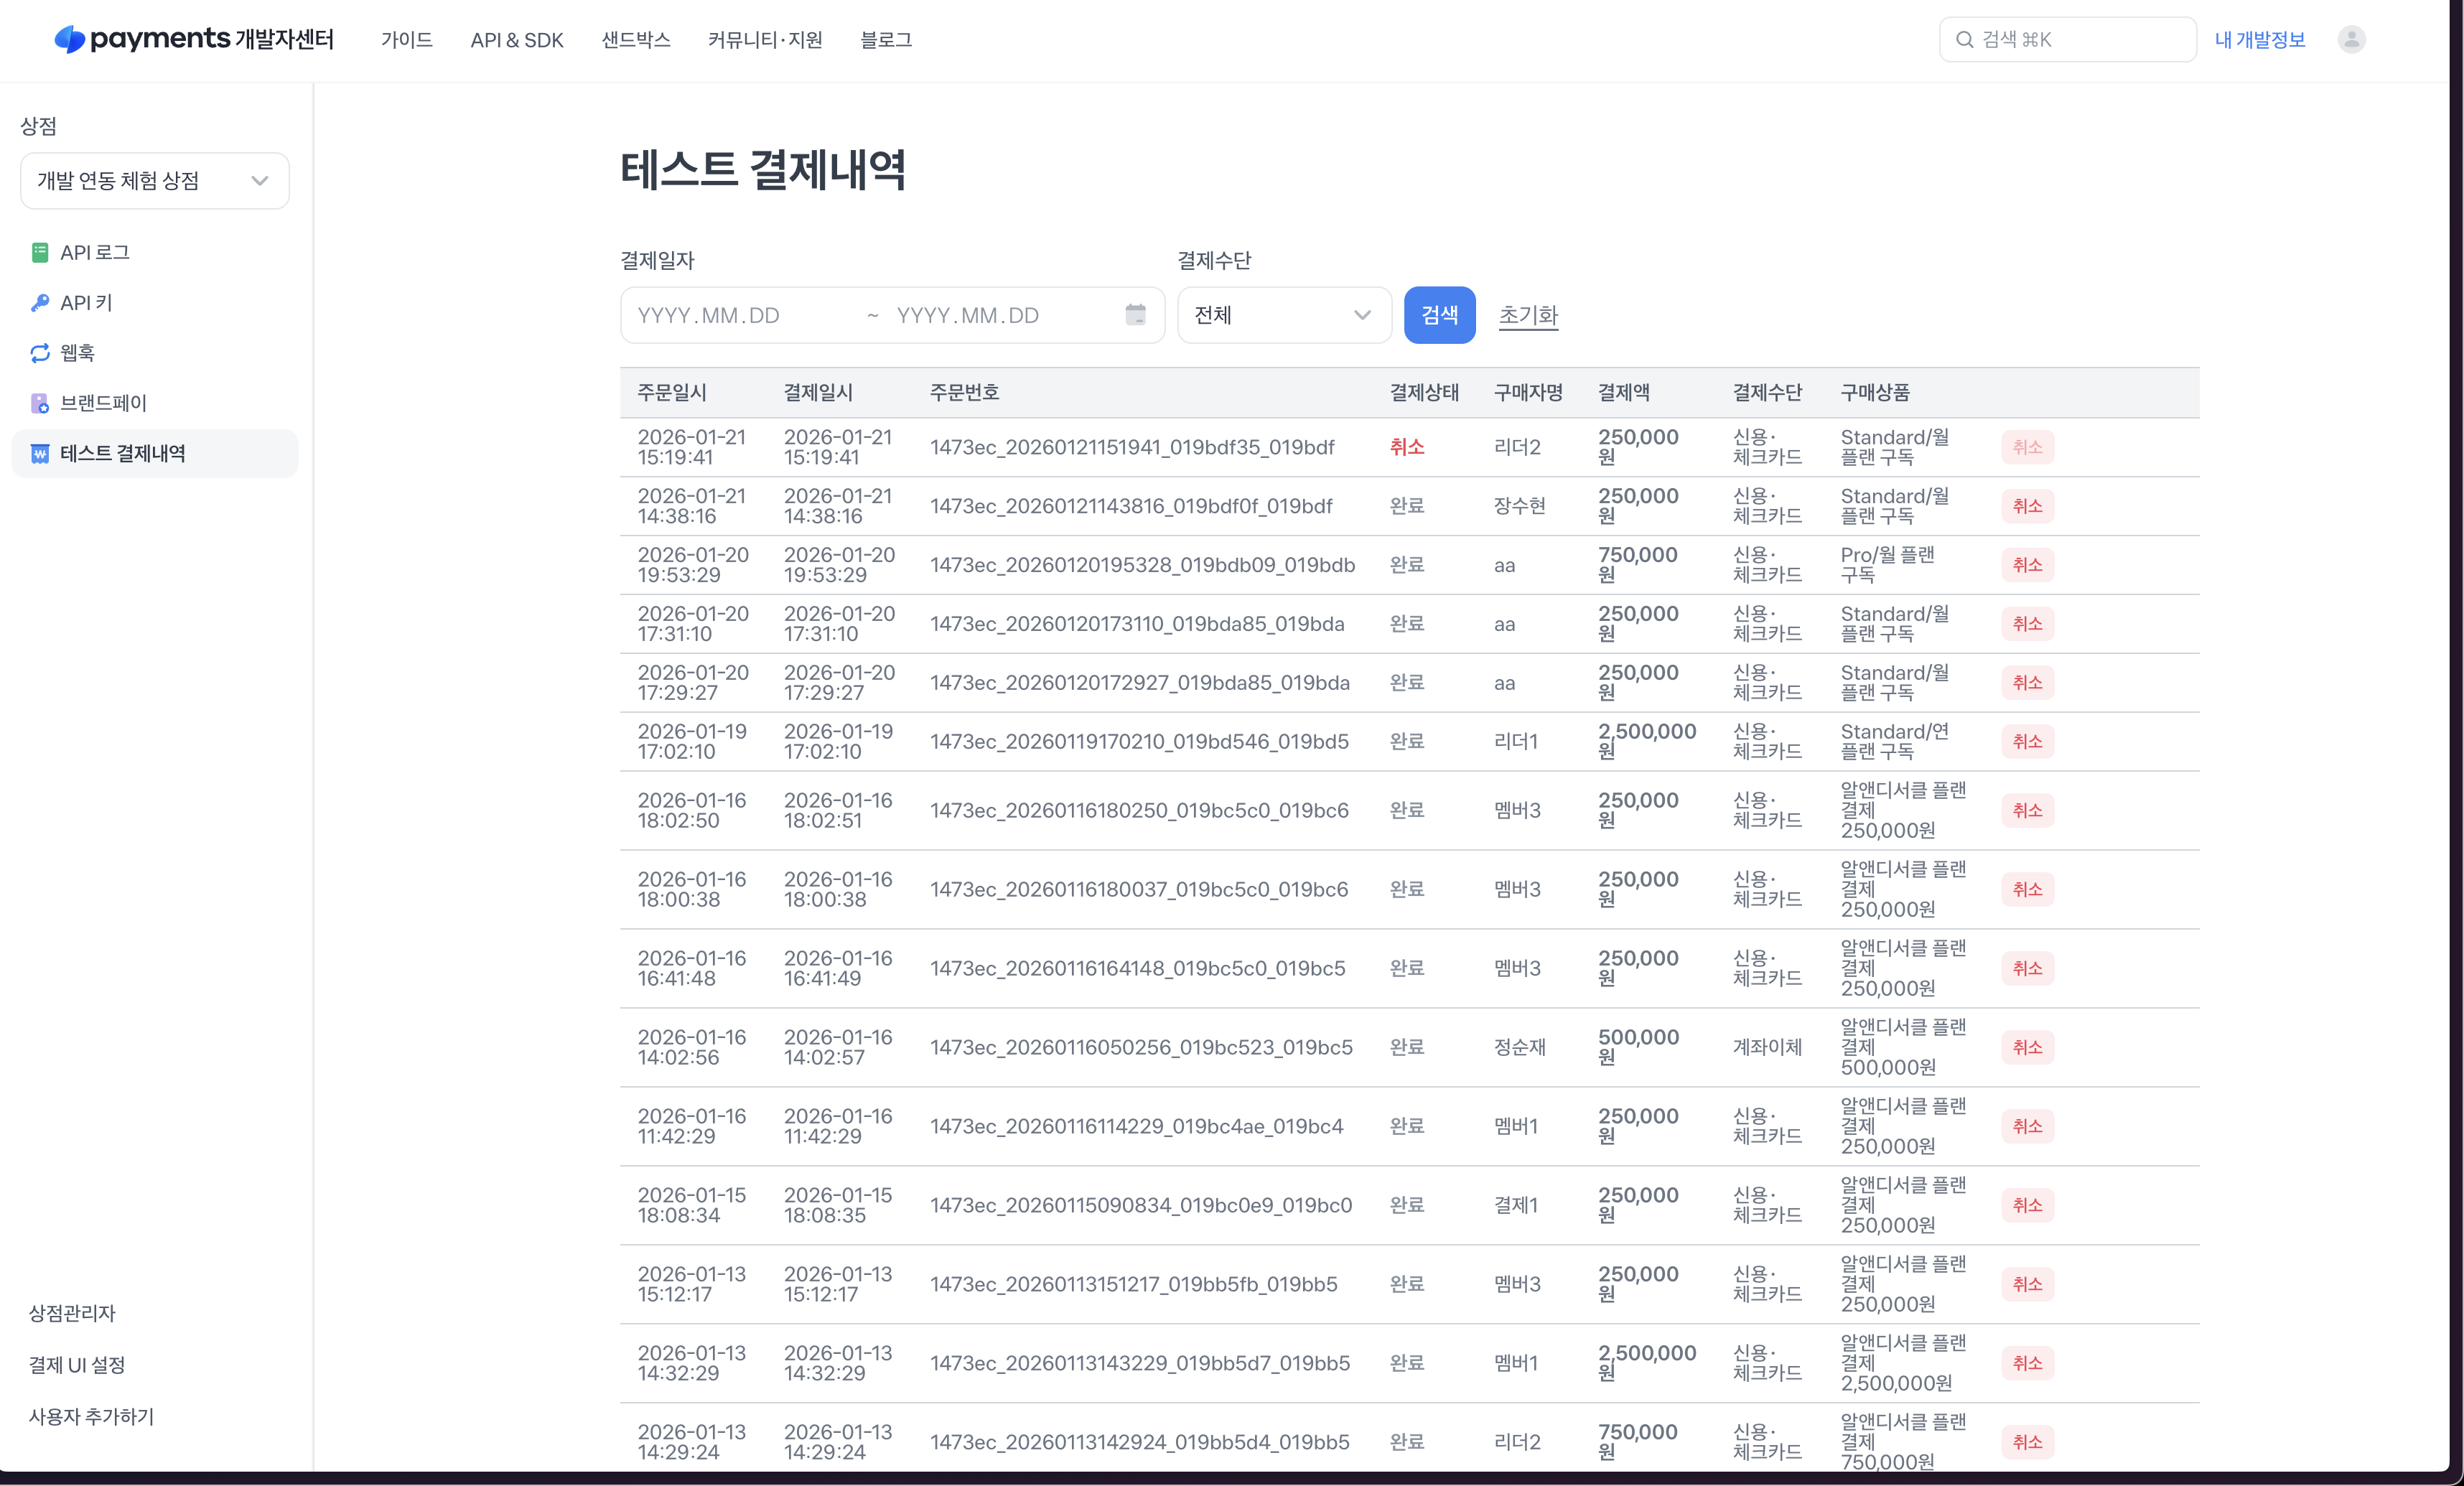The height and width of the screenshot is (1486, 2464).
Task: Click the payments logo icon
Action: [69, 39]
